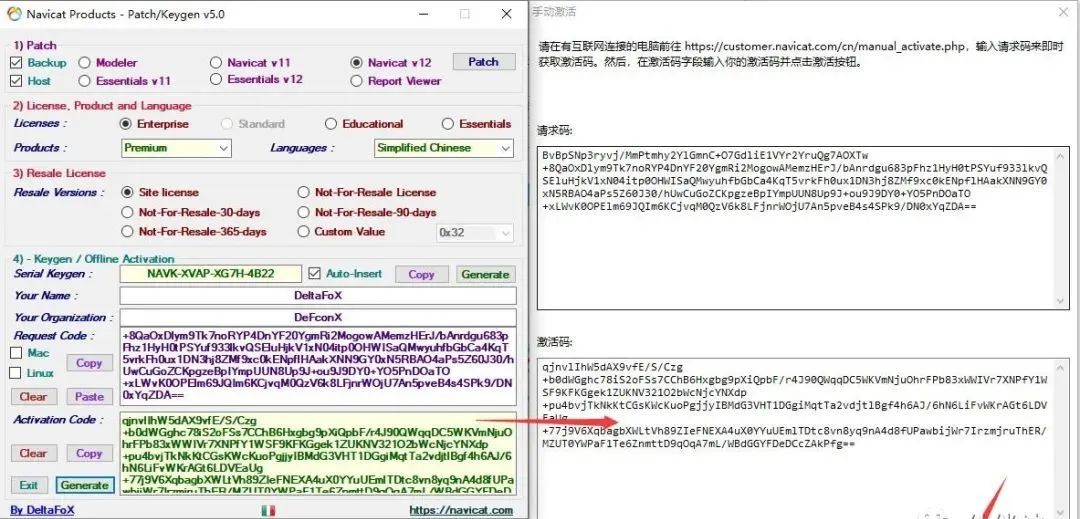Copy the serial keygen value

(x=421, y=274)
